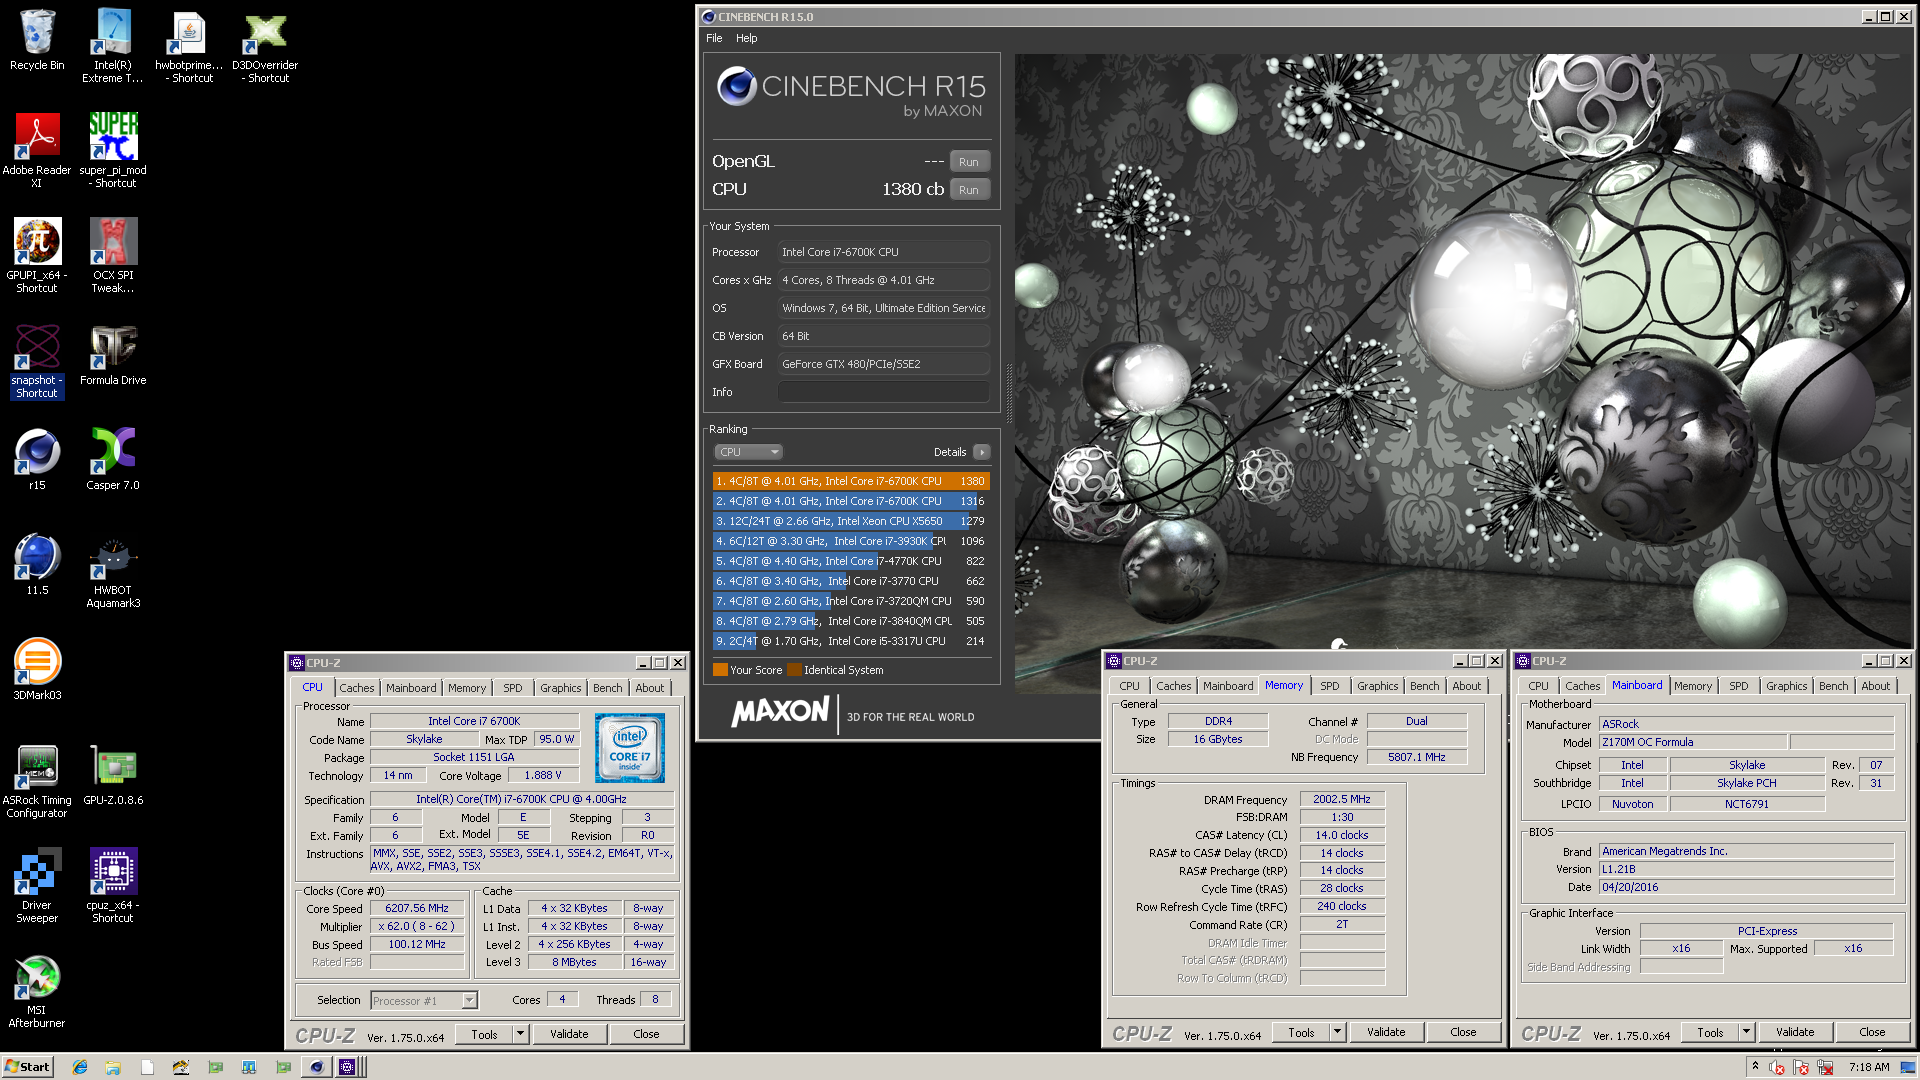Click the muted volume tray icon
This screenshot has width=1920, height=1080.
coord(1777,1067)
